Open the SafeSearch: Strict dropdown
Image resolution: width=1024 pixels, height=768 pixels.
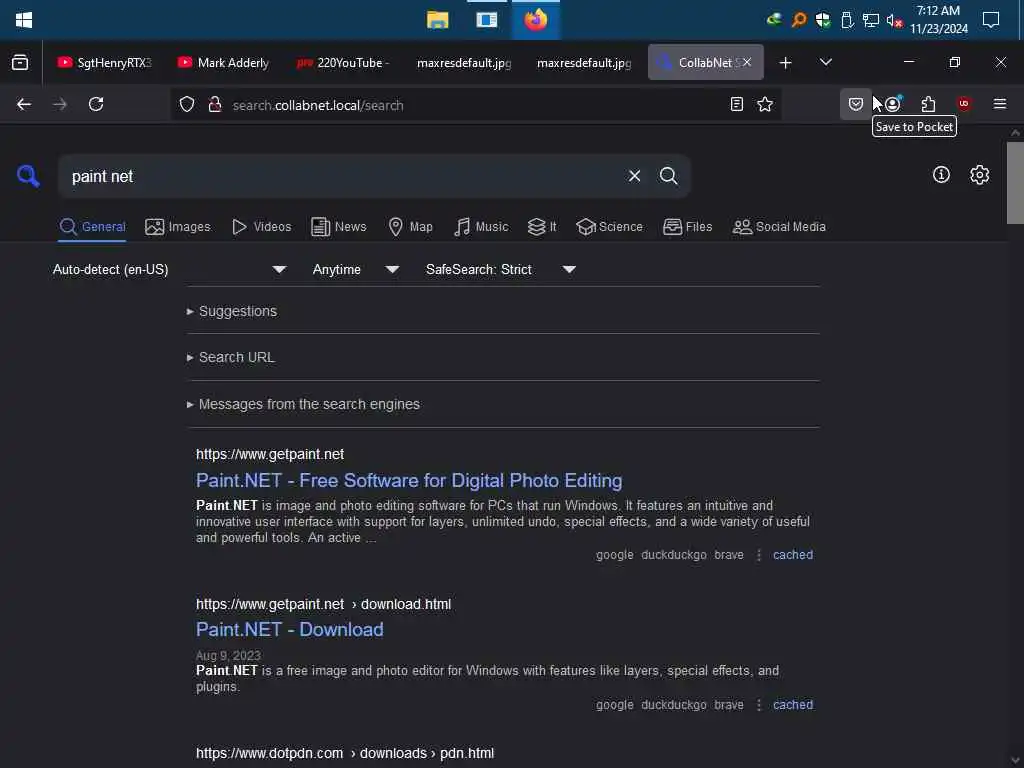click(500, 269)
